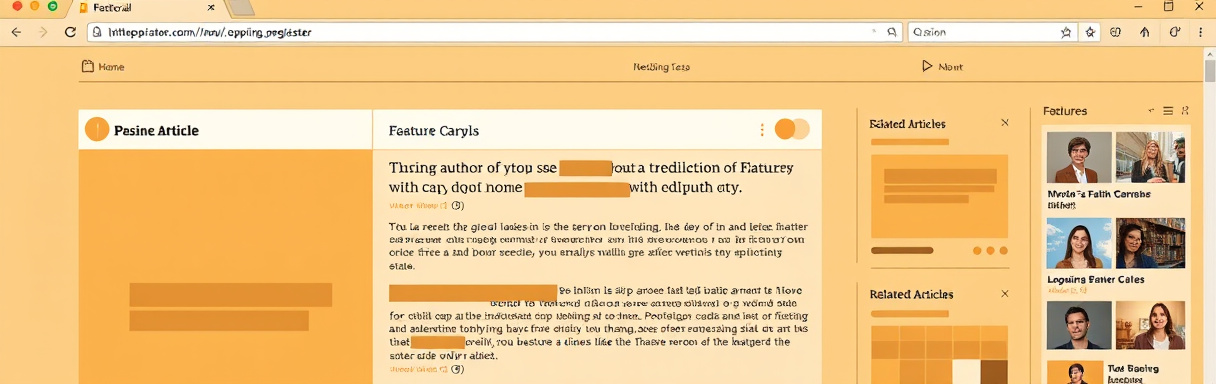Click the Features panel title

pyautogui.click(x=1065, y=111)
